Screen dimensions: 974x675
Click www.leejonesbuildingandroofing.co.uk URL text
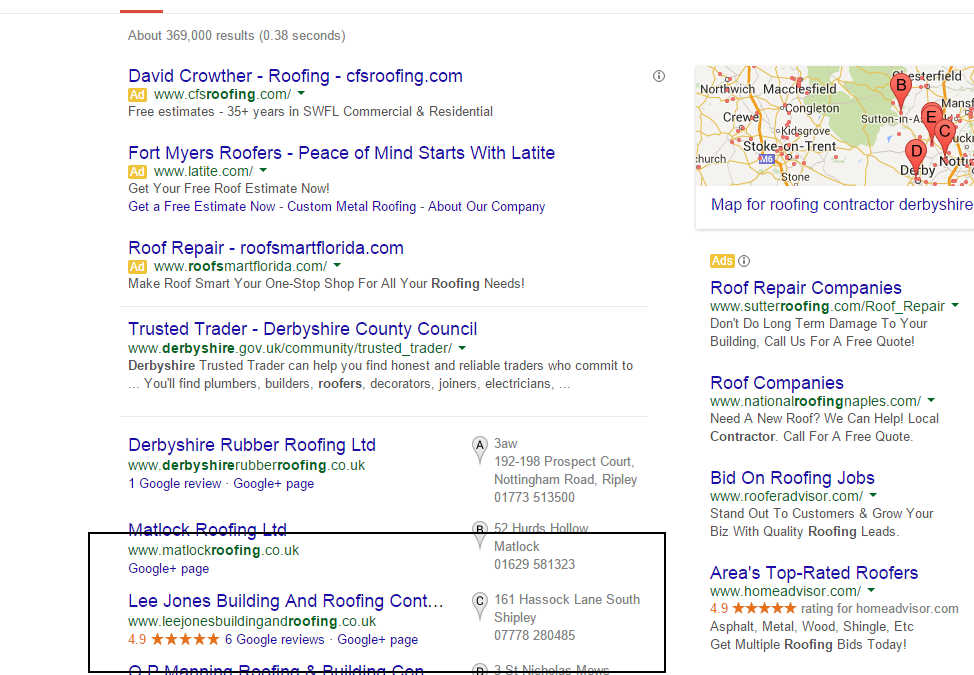(x=252, y=622)
